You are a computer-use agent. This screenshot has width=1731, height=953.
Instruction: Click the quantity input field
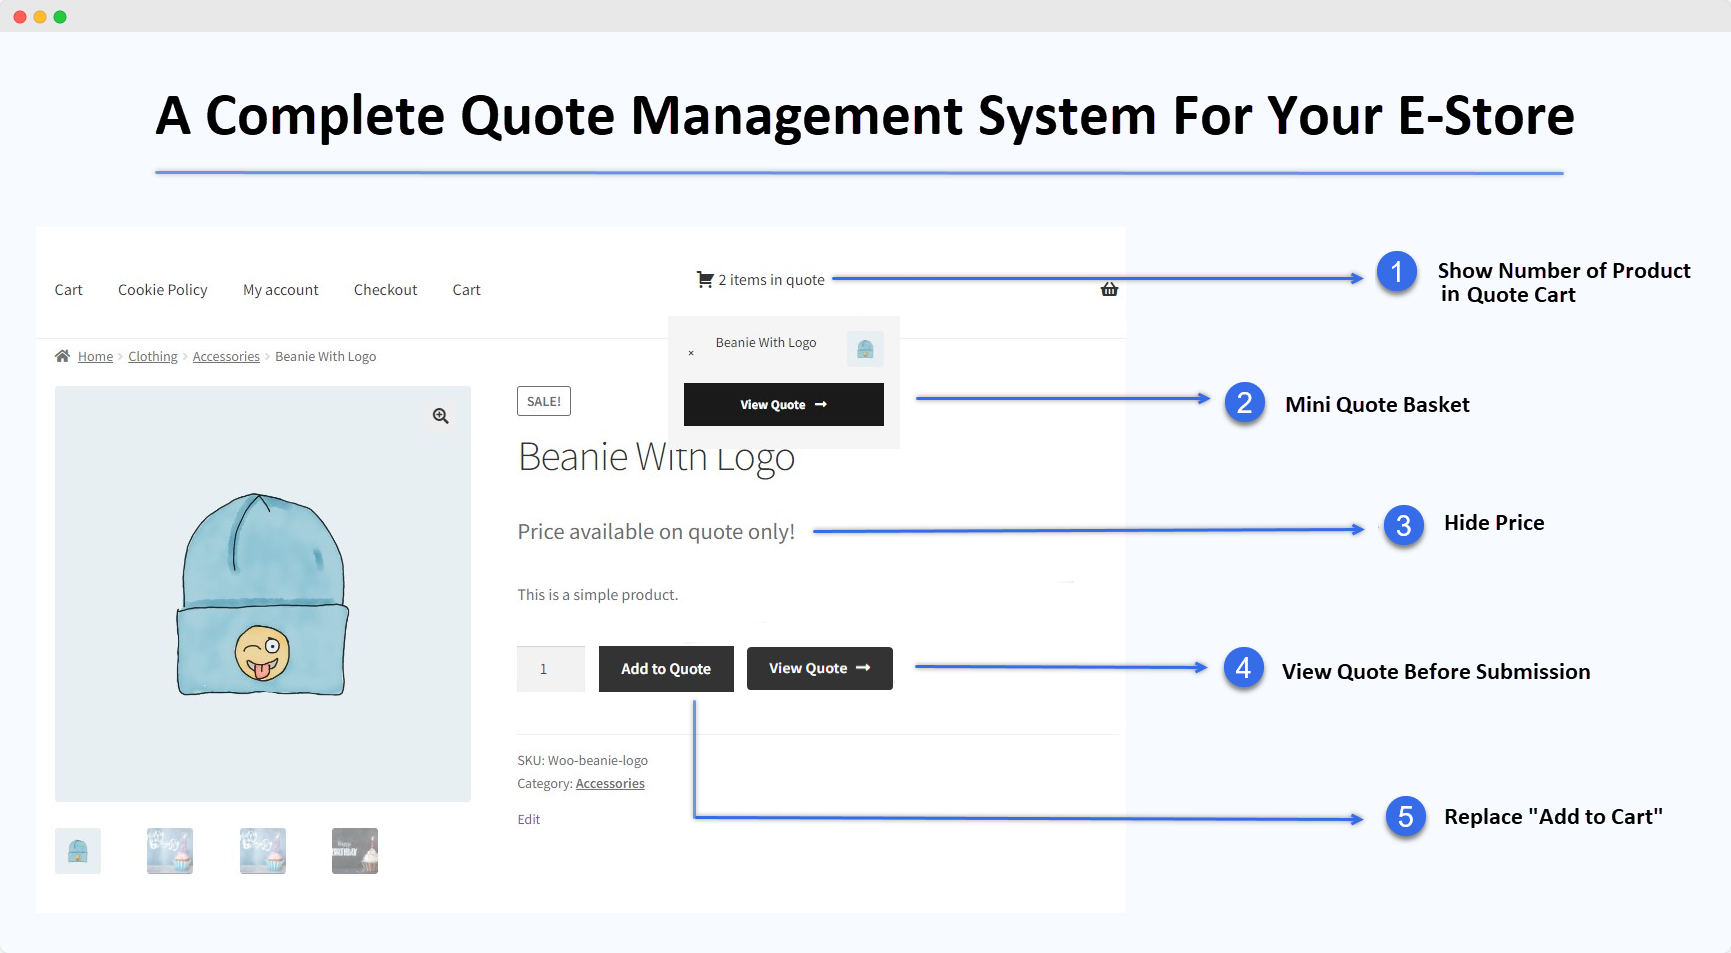pos(550,669)
